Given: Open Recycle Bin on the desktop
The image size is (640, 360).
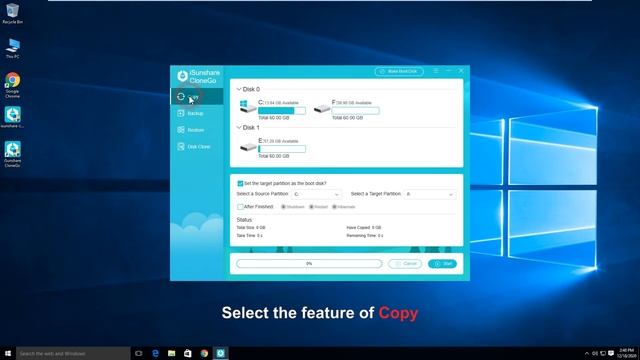Looking at the screenshot, I should pyautogui.click(x=12, y=13).
